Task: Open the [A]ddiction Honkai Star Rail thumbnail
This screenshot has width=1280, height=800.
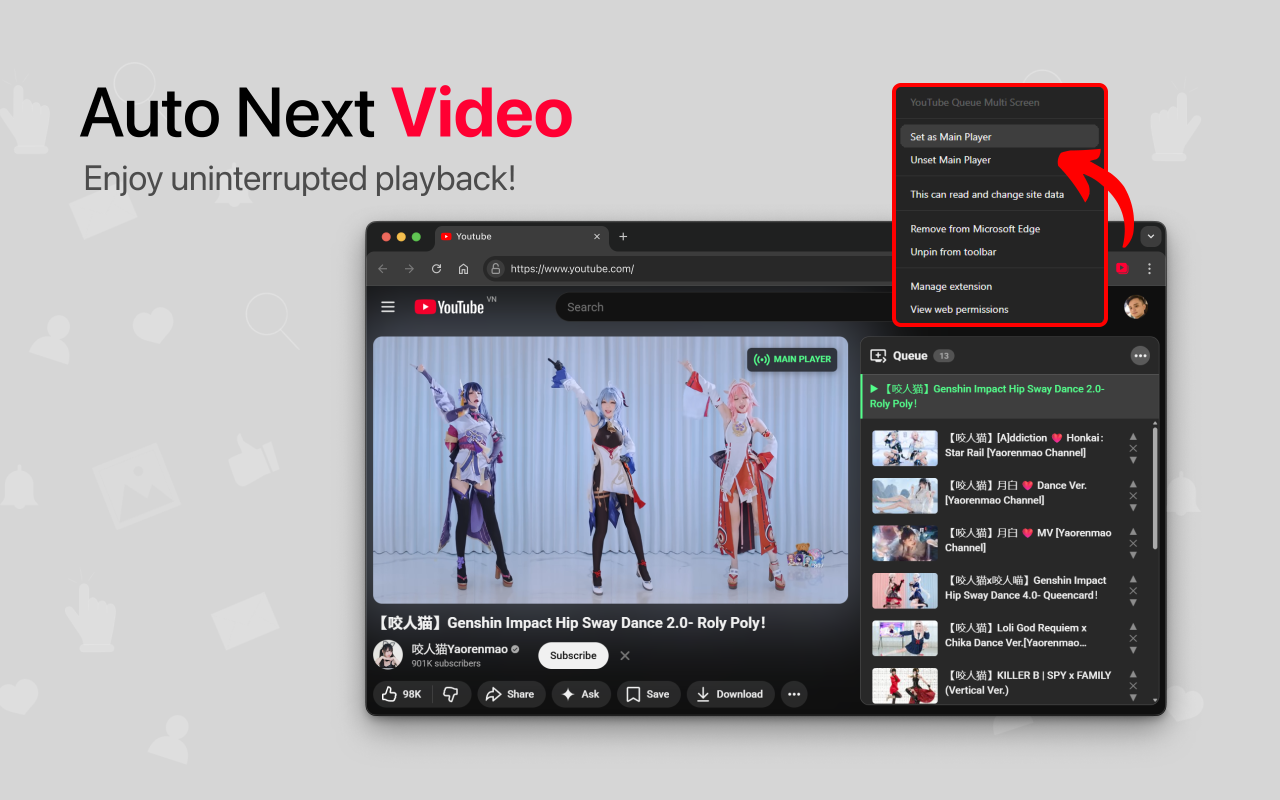Action: [x=905, y=447]
